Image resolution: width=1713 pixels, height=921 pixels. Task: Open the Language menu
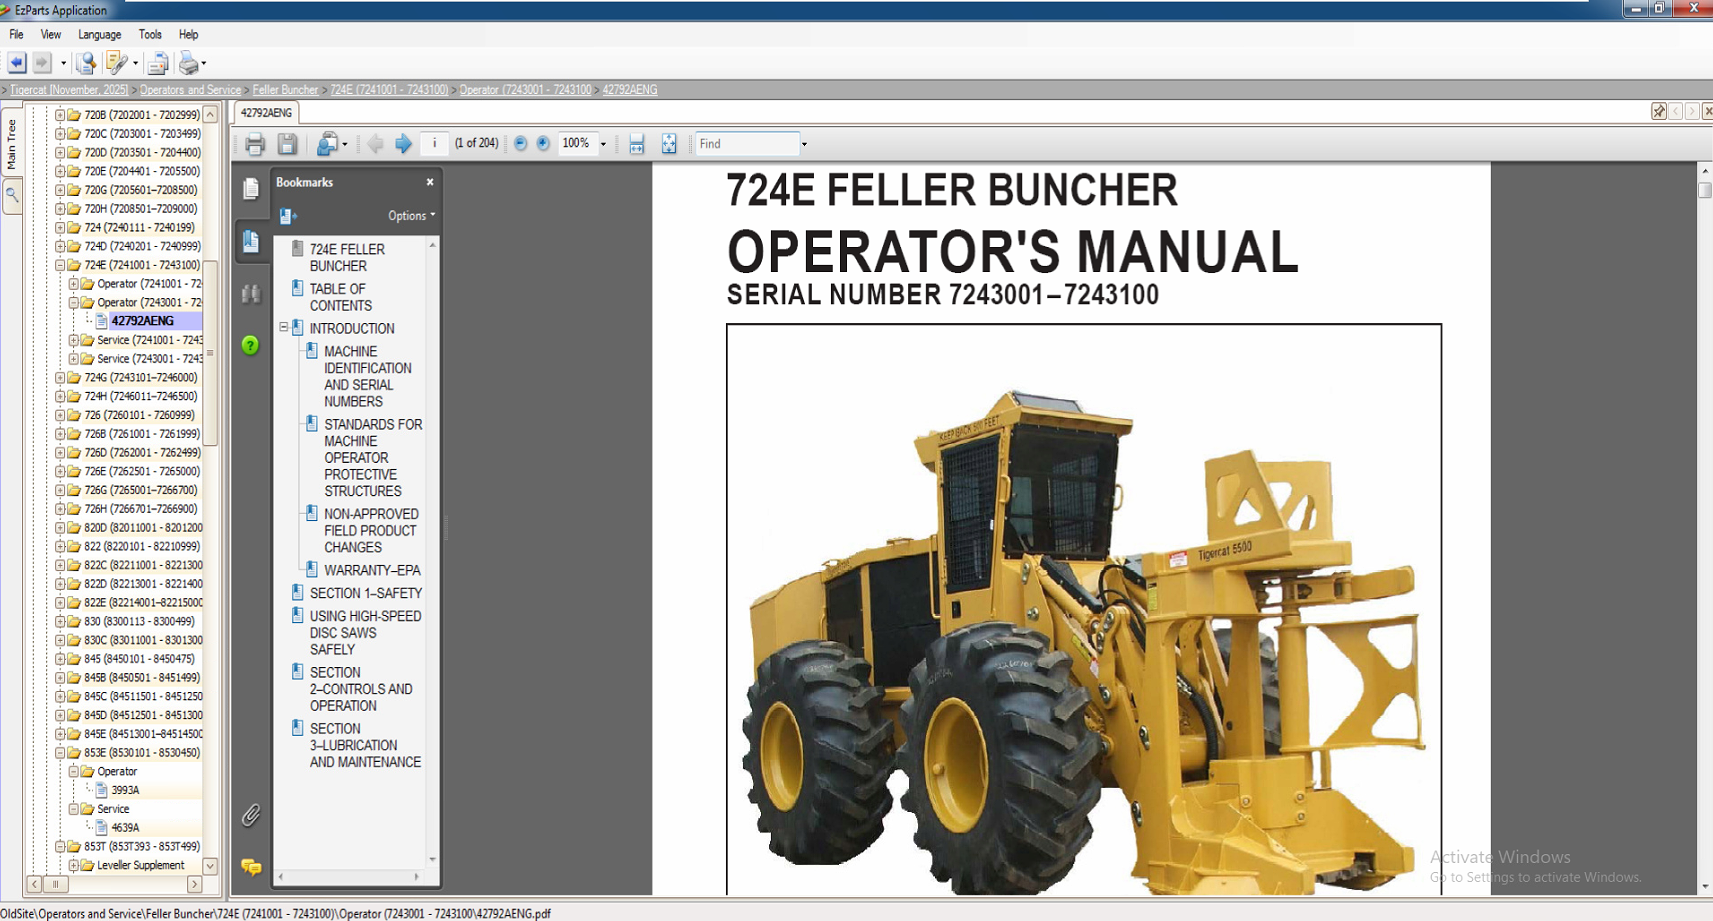point(100,34)
